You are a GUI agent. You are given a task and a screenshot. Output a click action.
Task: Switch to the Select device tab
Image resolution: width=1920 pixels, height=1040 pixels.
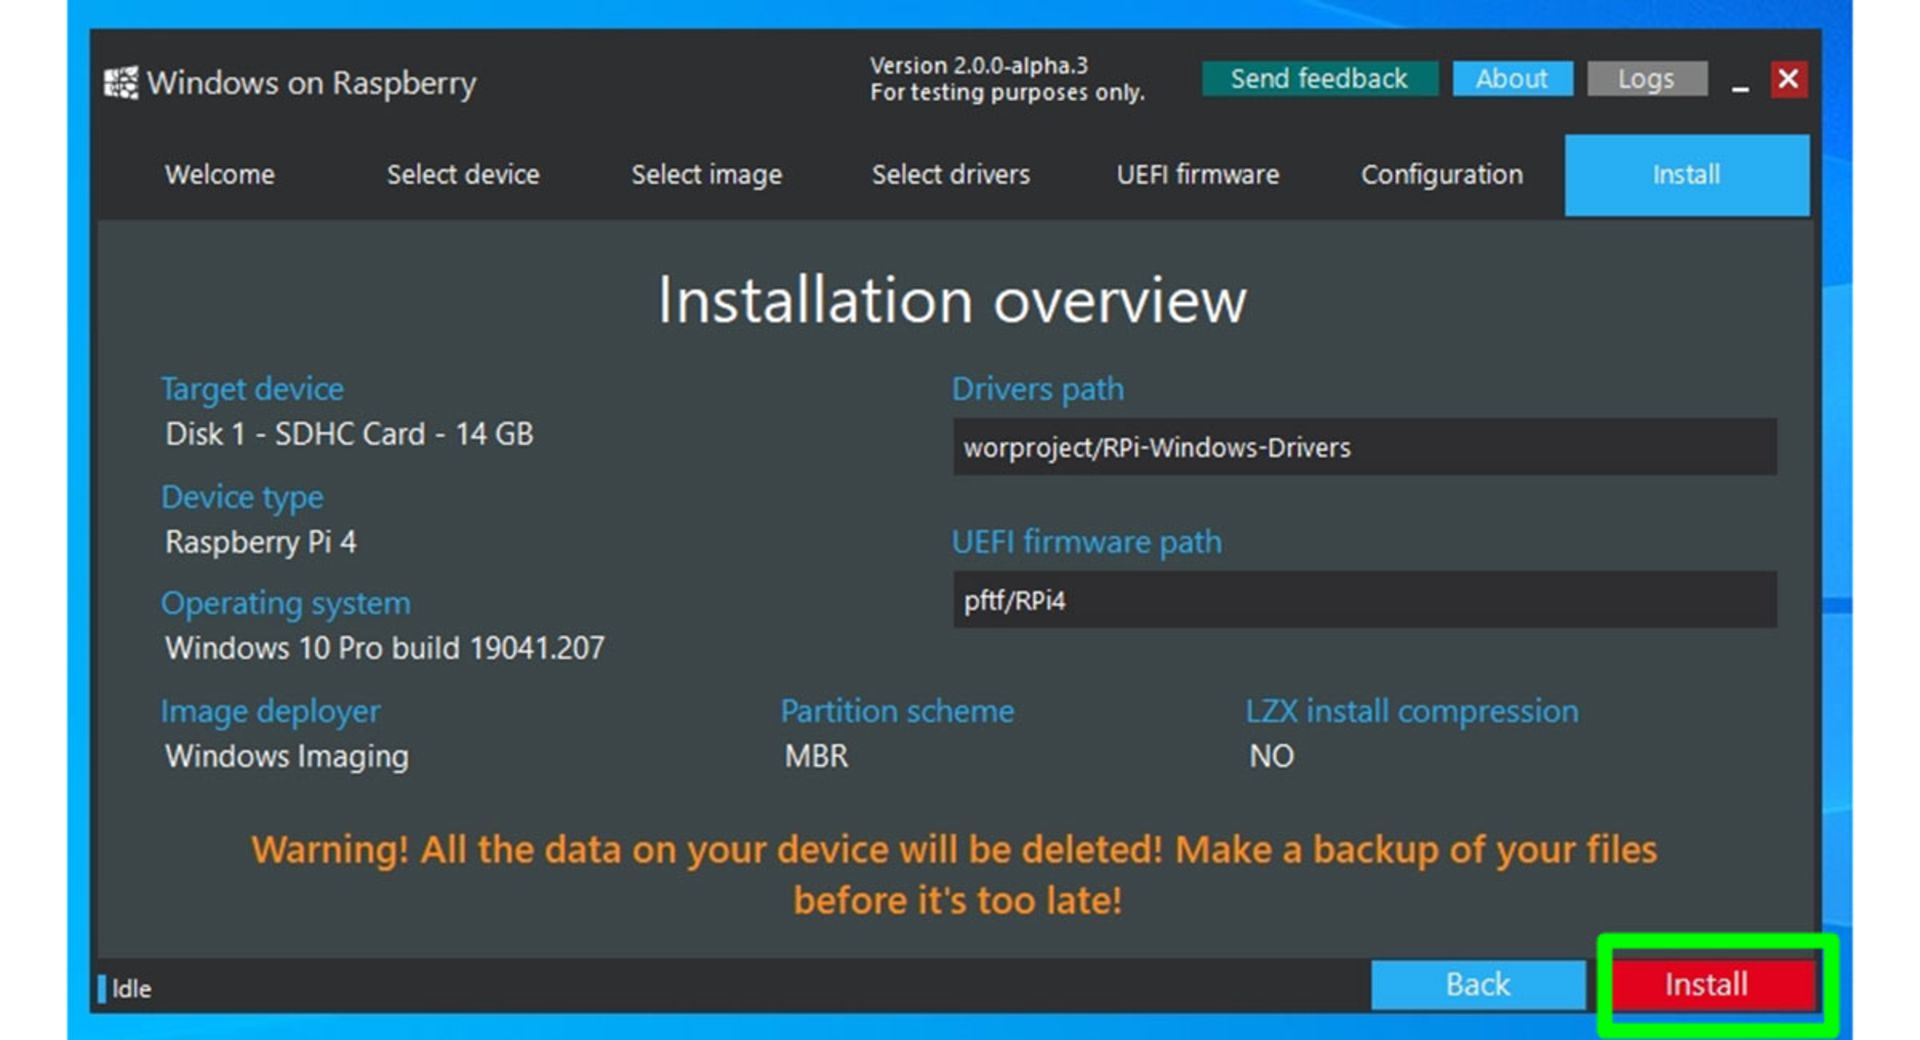pos(463,175)
